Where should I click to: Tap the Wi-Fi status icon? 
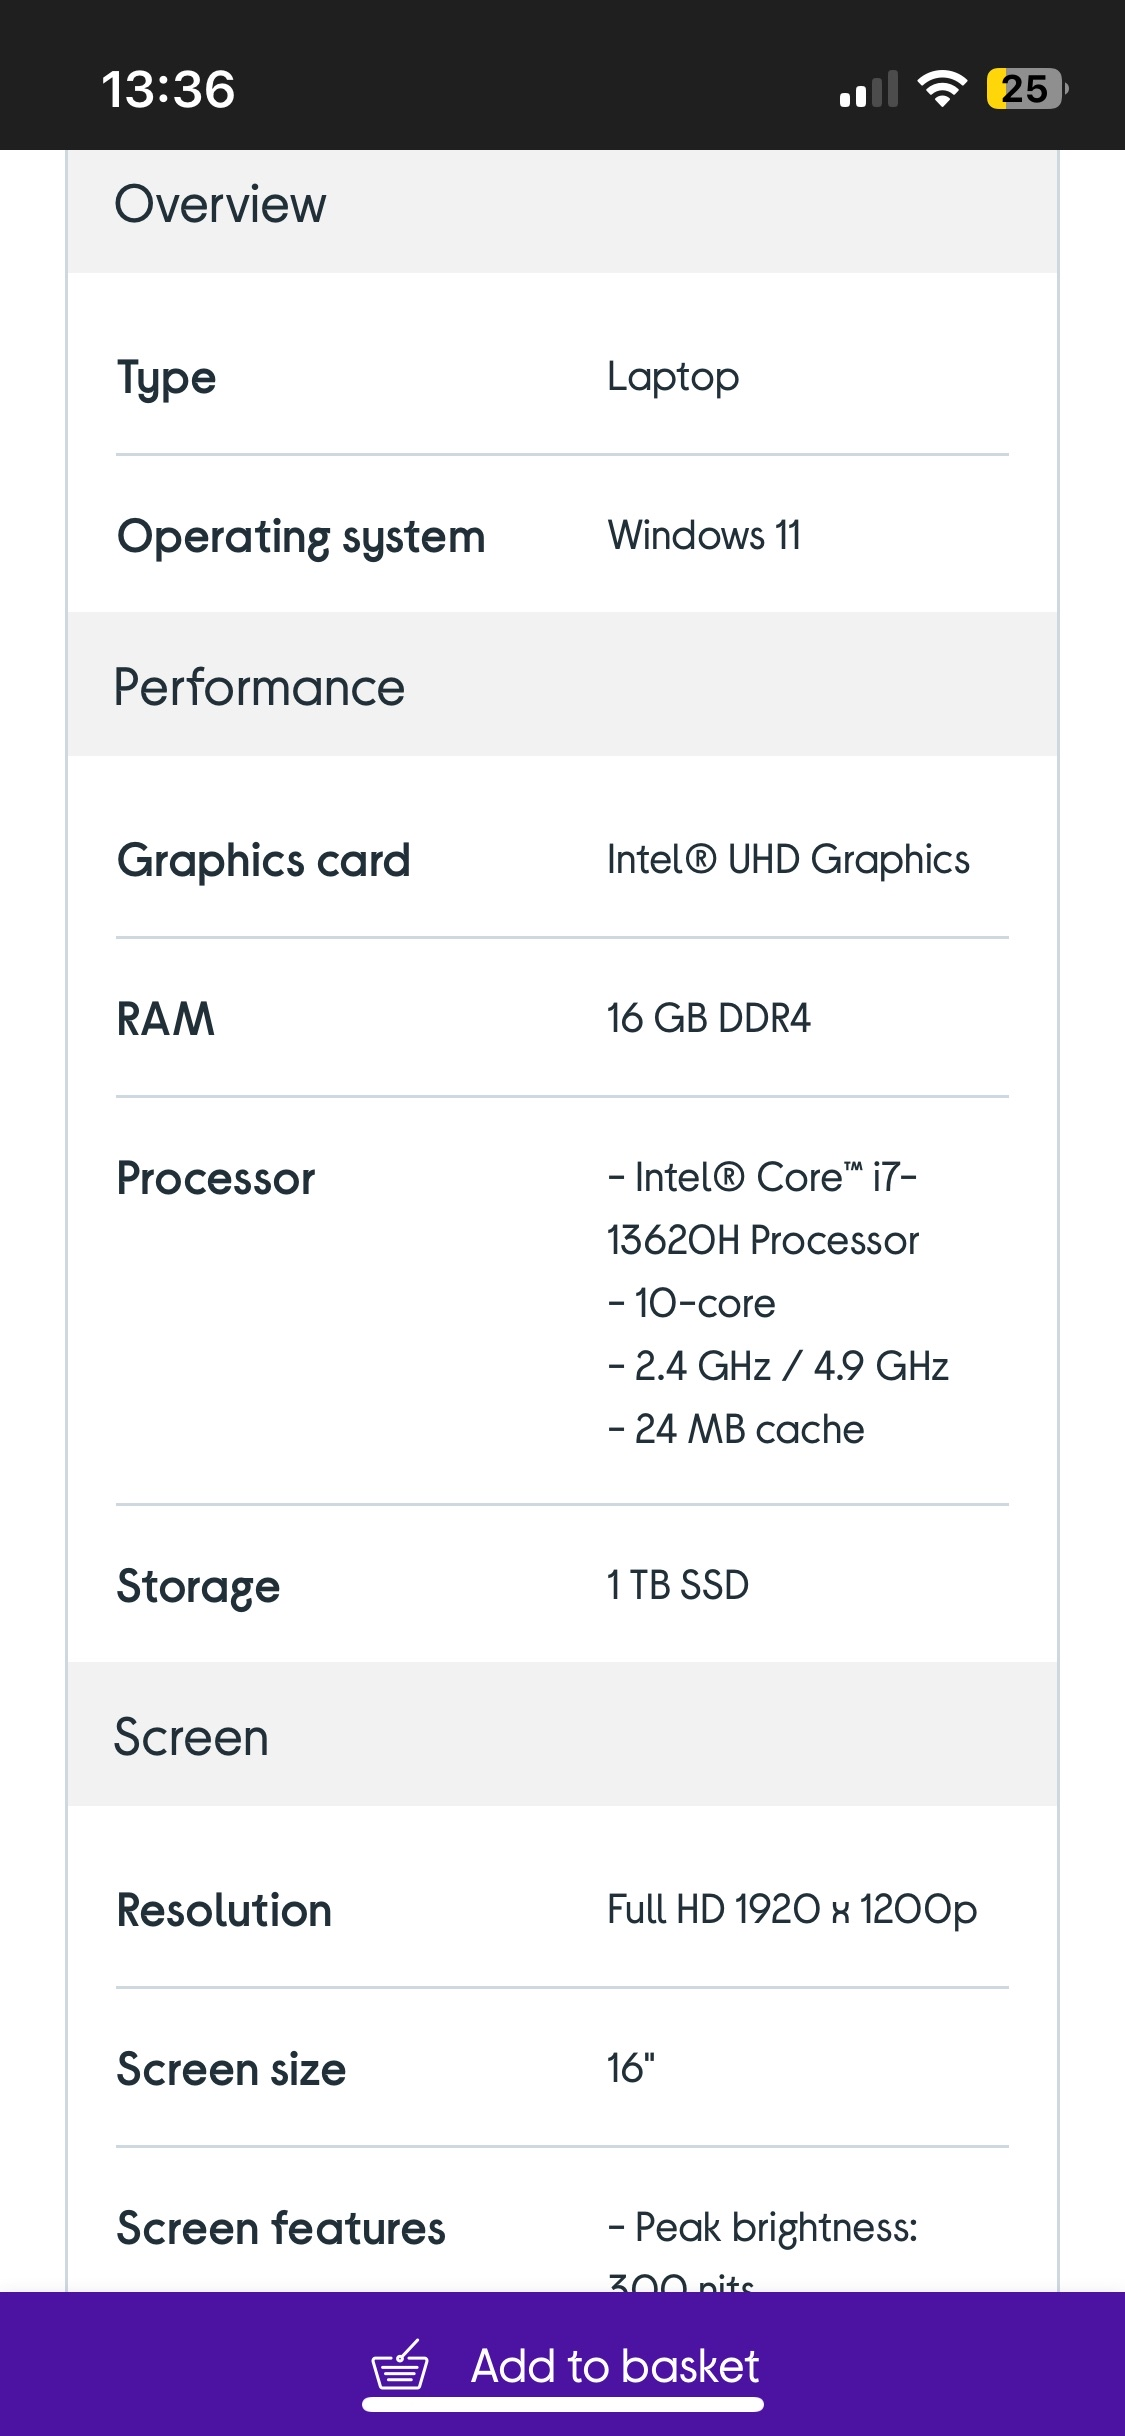pyautogui.click(x=942, y=89)
